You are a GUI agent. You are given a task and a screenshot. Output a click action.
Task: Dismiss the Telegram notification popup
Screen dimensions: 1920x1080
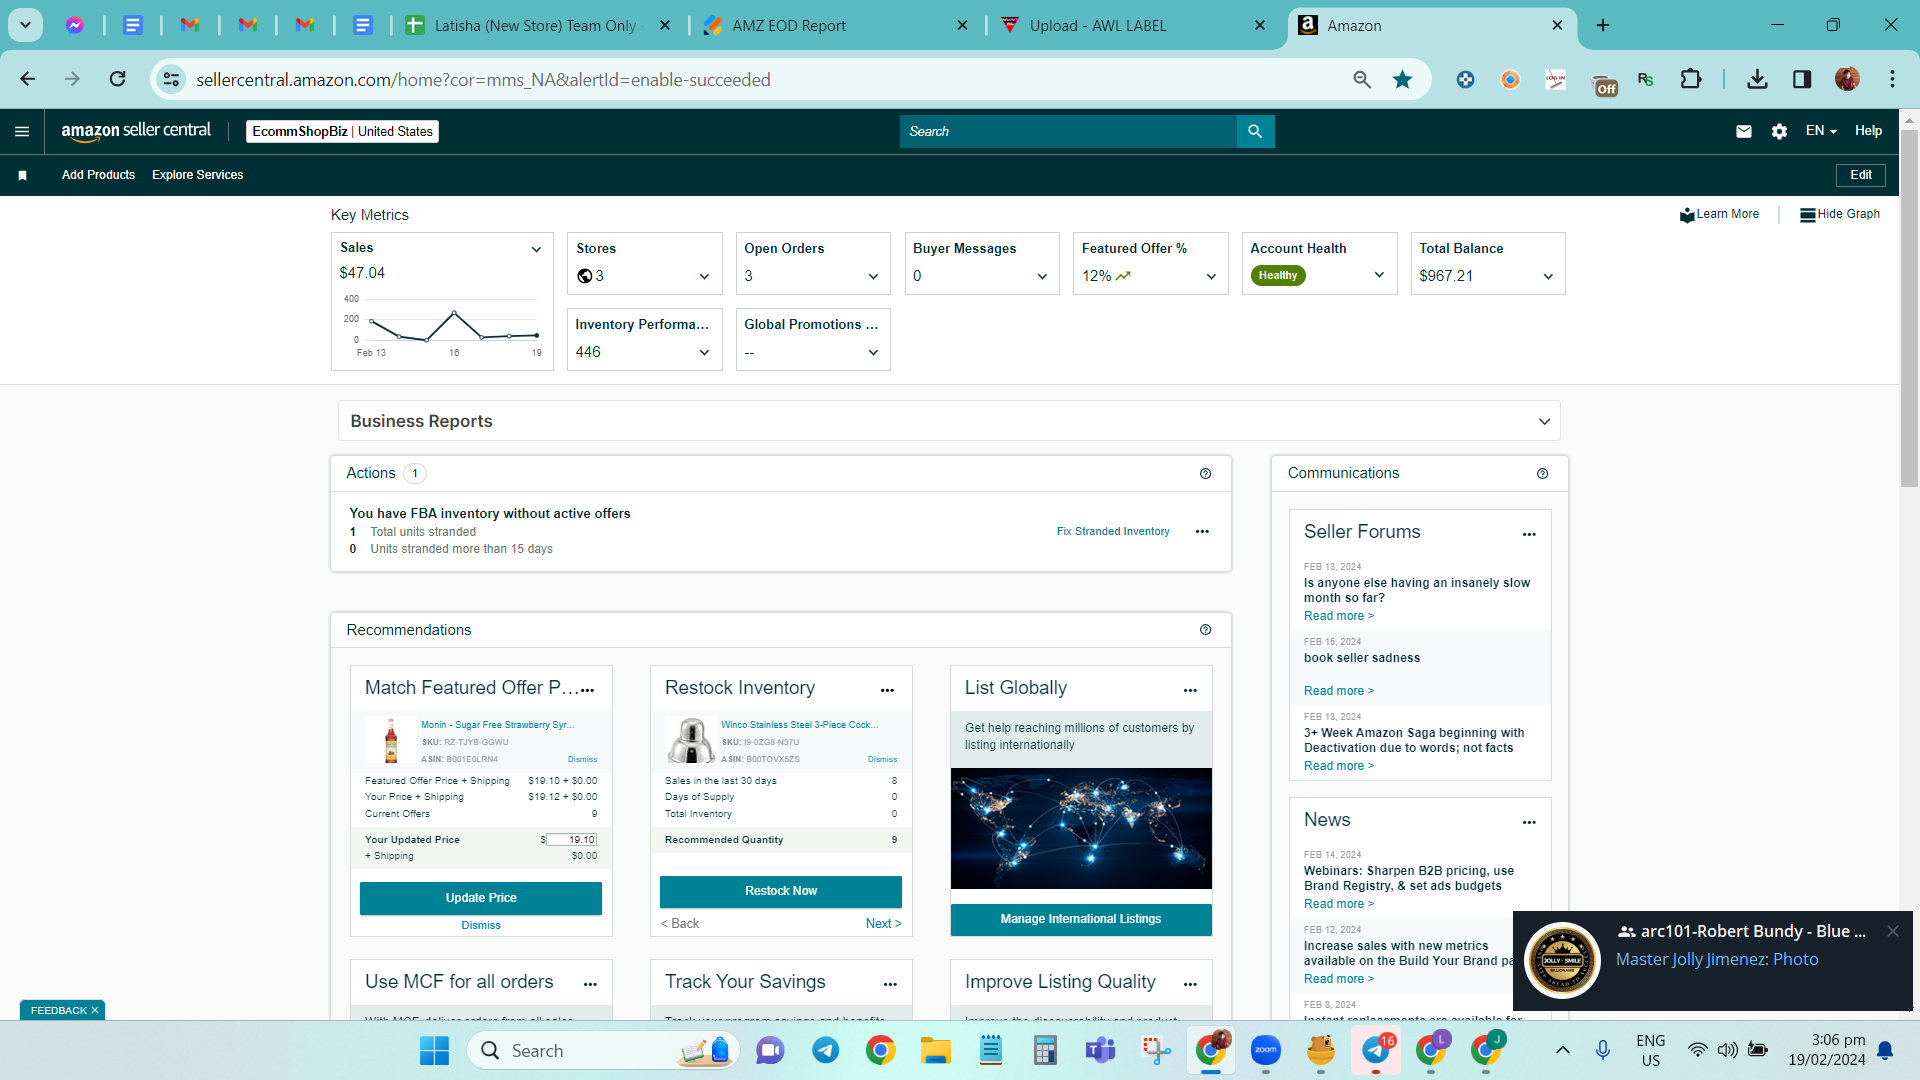[x=1892, y=931]
